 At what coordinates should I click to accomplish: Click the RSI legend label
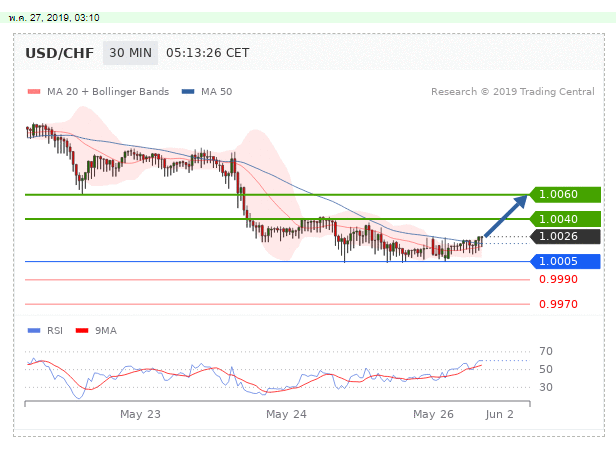[x=55, y=330]
